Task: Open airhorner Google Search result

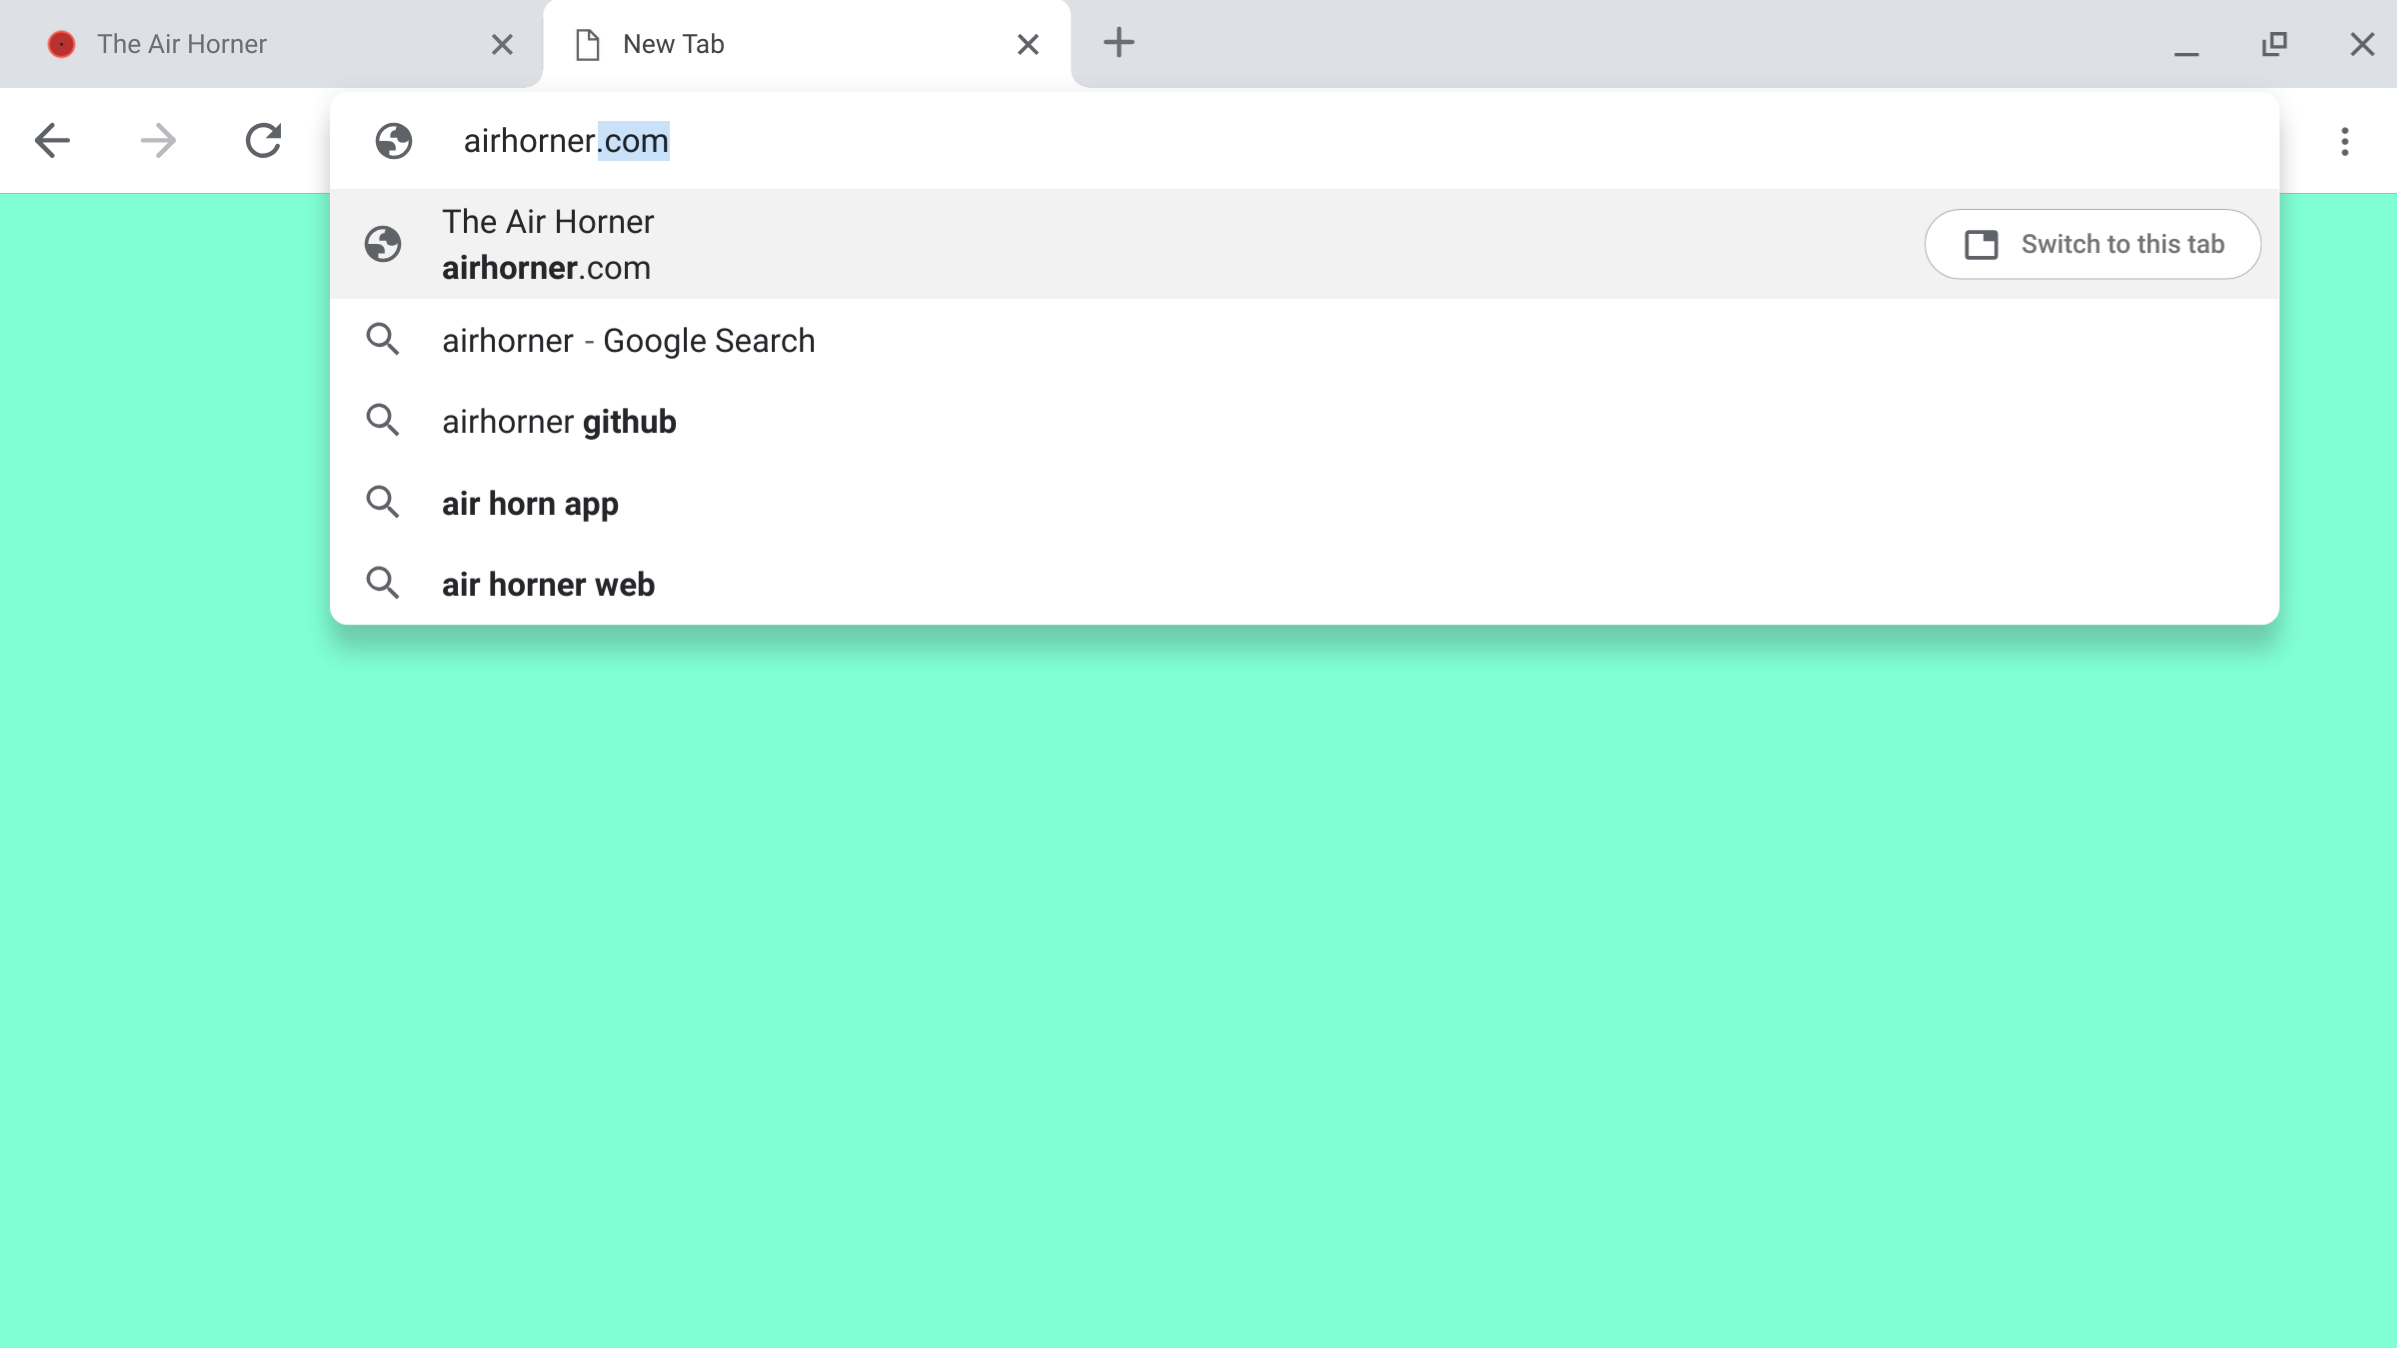Action: pos(629,339)
